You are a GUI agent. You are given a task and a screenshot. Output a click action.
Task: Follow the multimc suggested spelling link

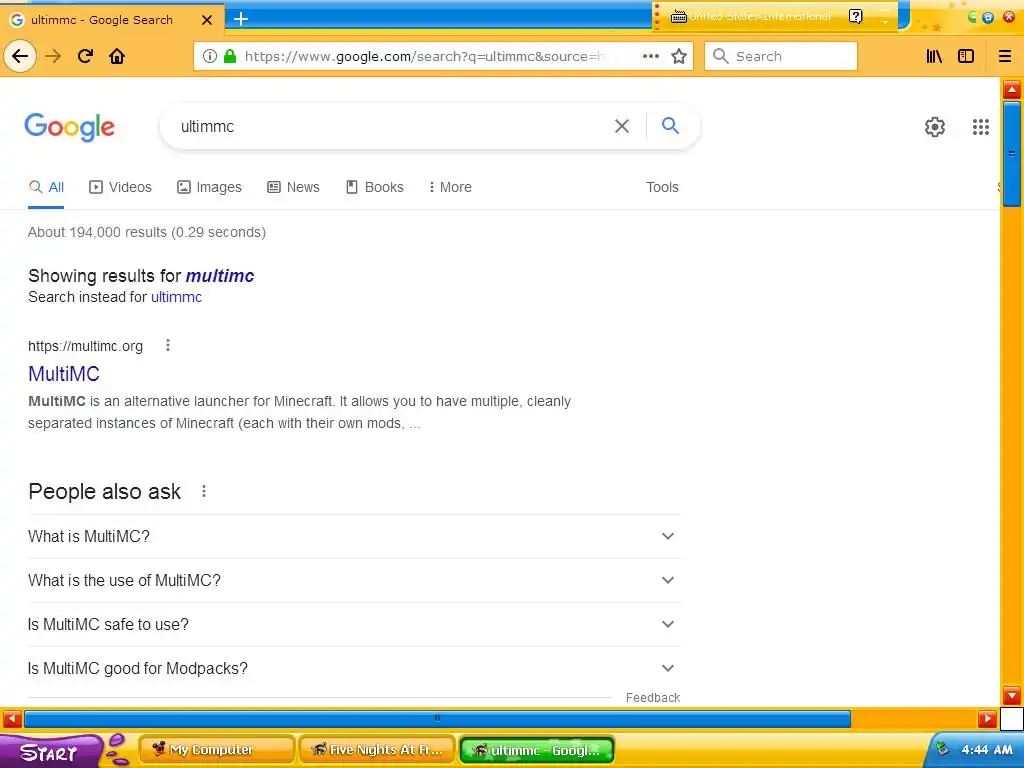[x=220, y=276]
